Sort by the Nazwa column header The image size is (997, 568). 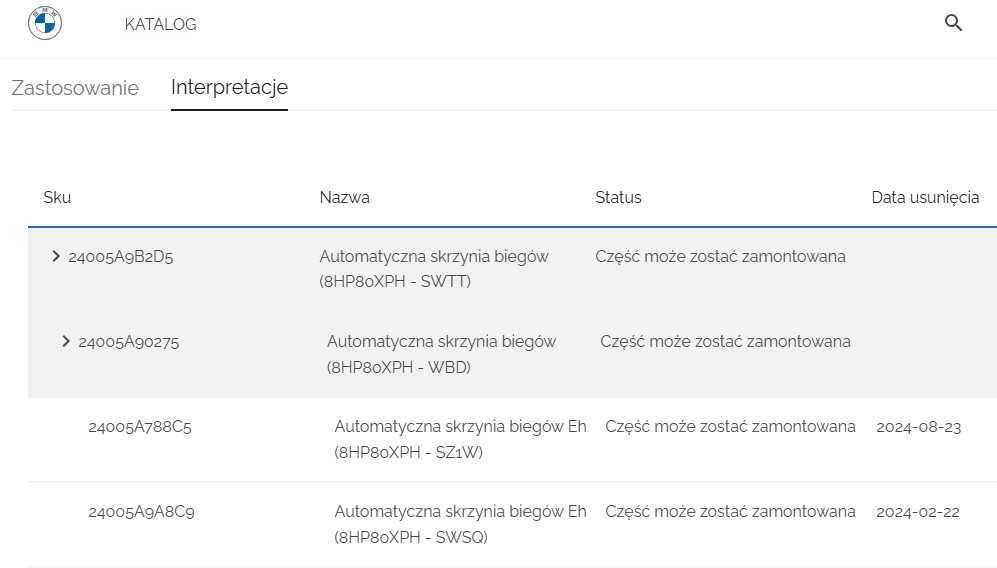click(344, 197)
